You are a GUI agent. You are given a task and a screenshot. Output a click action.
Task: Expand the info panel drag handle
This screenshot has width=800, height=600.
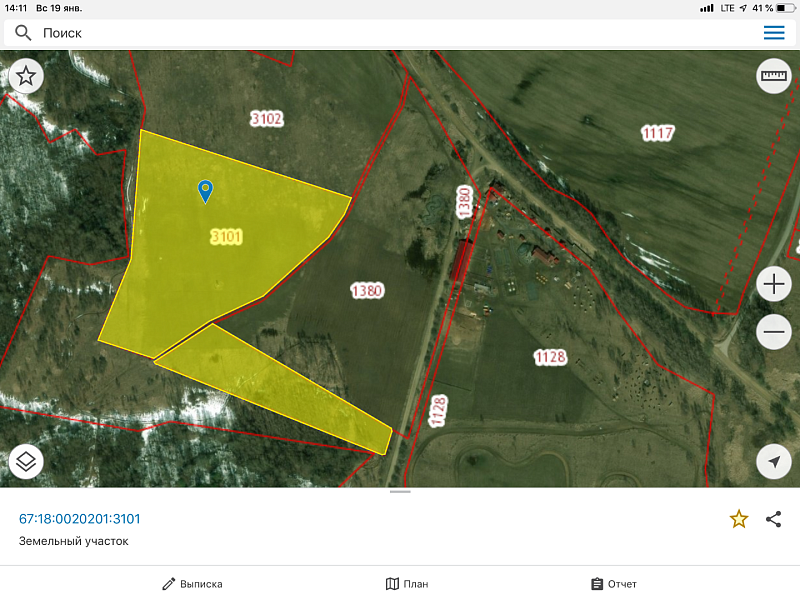pyautogui.click(x=400, y=492)
